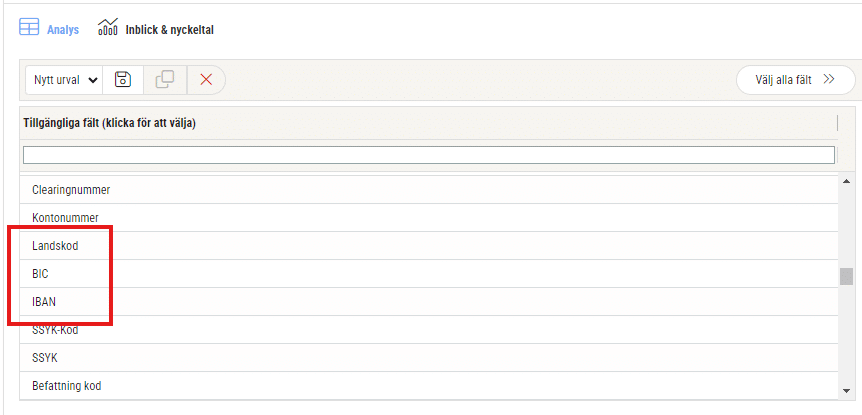Click the double chevron on Välj alla fält
Image resolution: width=862 pixels, height=415 pixels.
(x=829, y=80)
